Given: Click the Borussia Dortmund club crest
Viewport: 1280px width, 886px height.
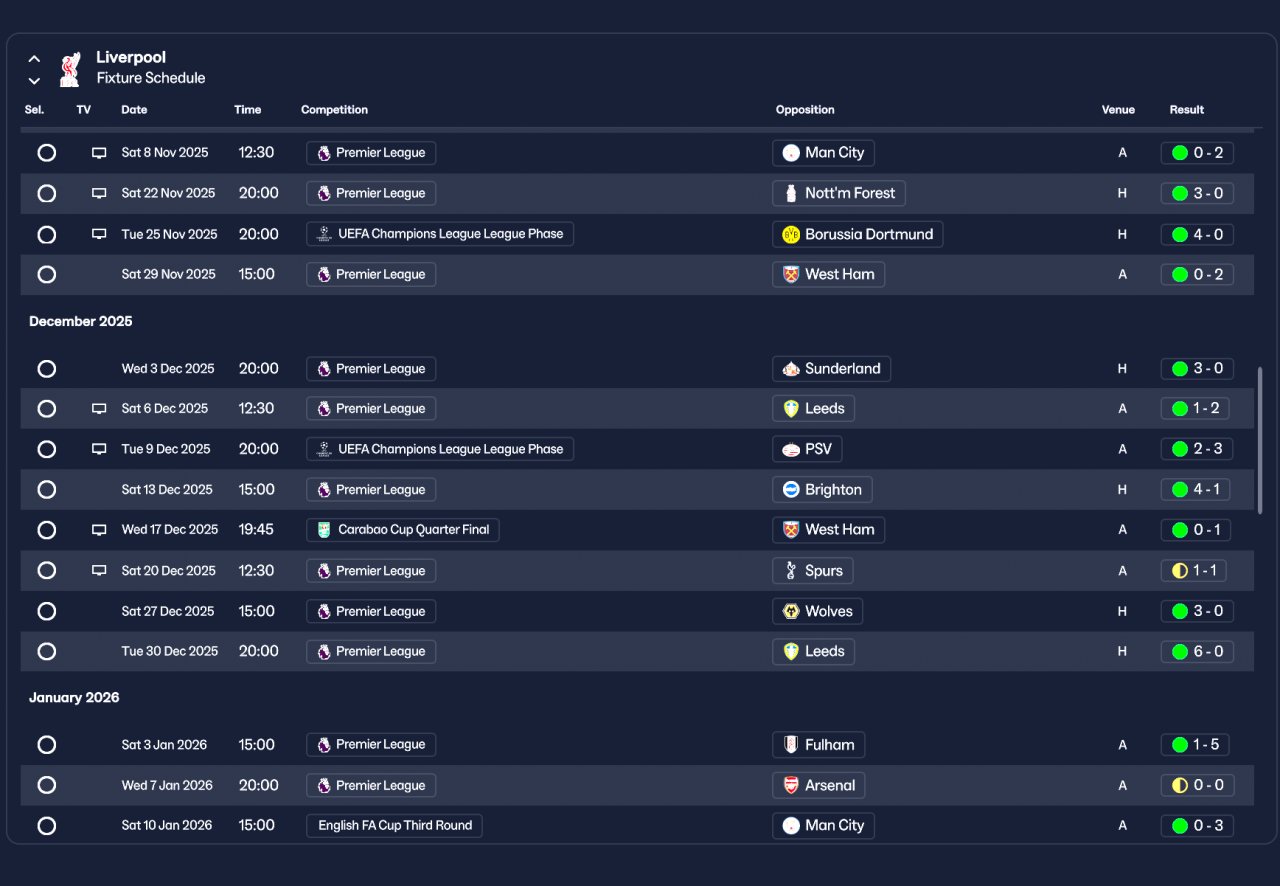Looking at the screenshot, I should click(x=791, y=234).
